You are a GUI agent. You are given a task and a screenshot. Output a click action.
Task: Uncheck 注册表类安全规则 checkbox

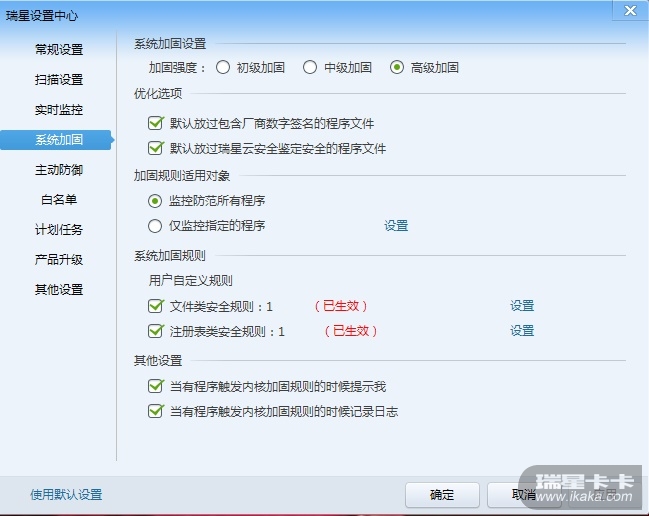pyautogui.click(x=156, y=331)
